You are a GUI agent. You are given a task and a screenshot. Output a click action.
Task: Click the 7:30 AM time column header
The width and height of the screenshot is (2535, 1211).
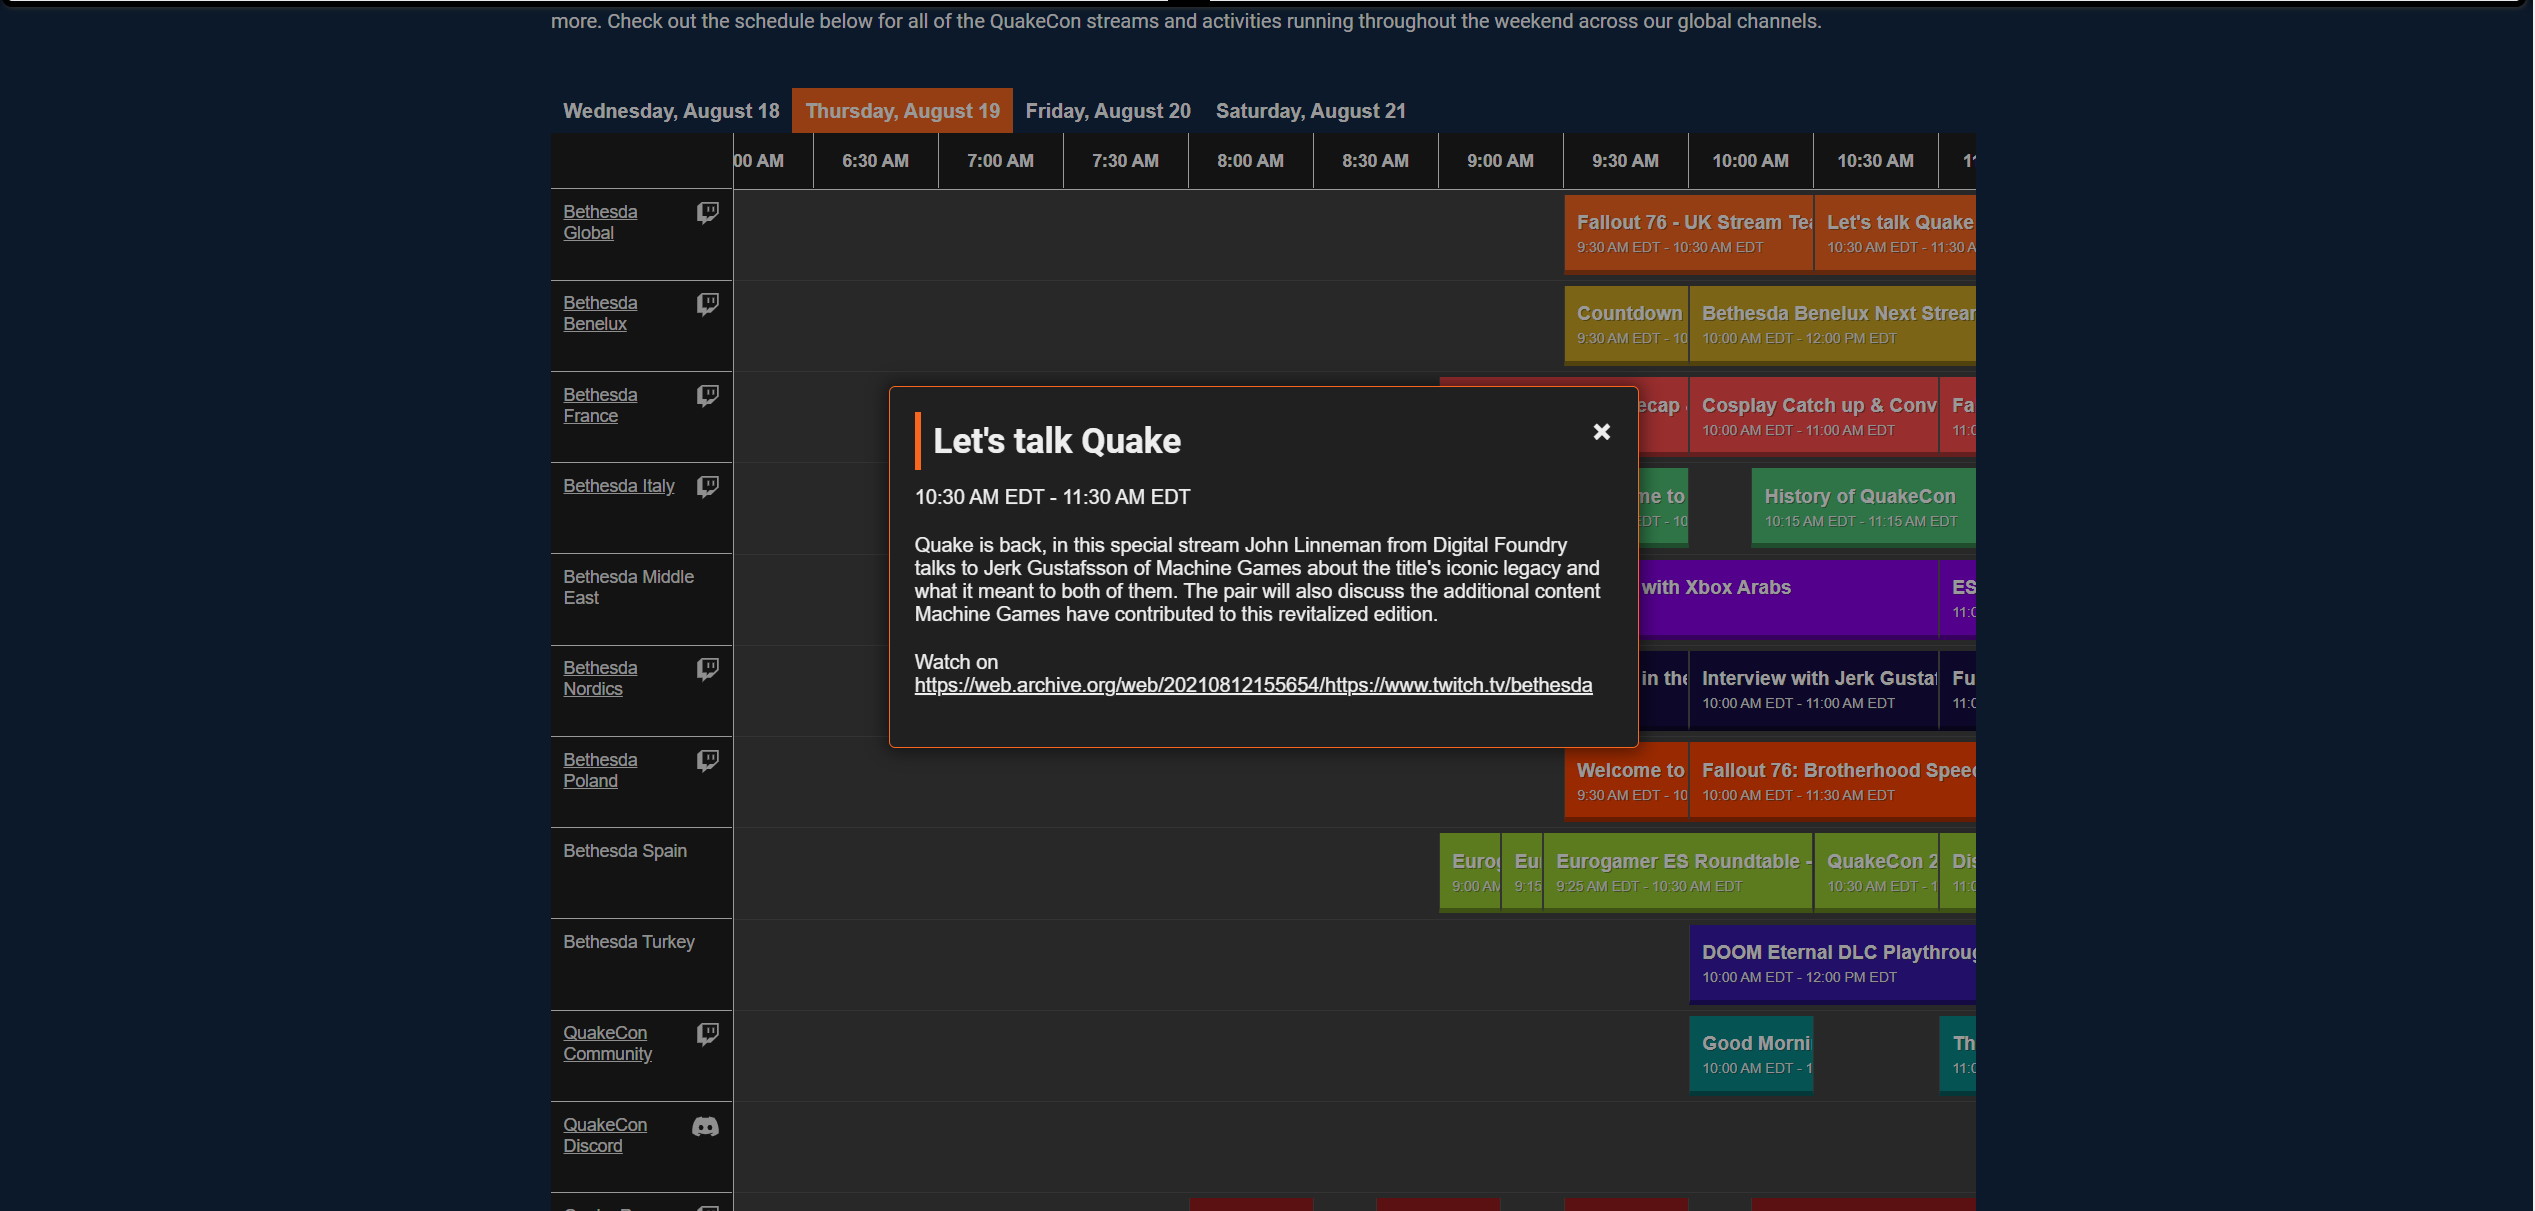coord(1125,161)
